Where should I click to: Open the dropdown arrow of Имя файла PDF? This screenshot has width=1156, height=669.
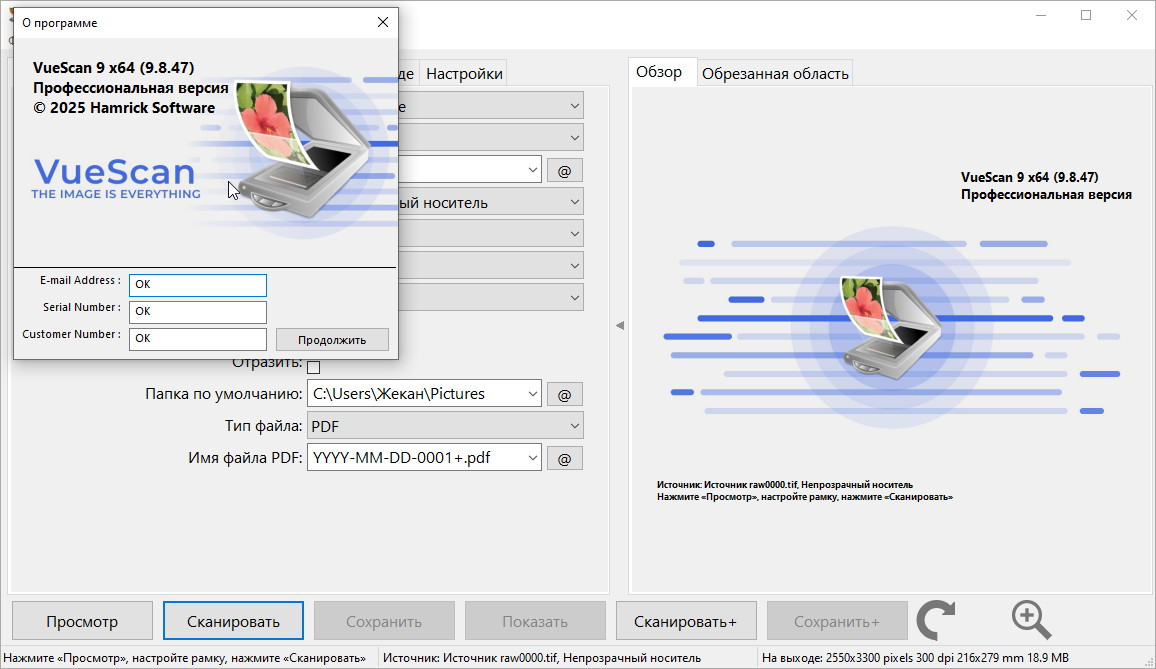click(532, 457)
